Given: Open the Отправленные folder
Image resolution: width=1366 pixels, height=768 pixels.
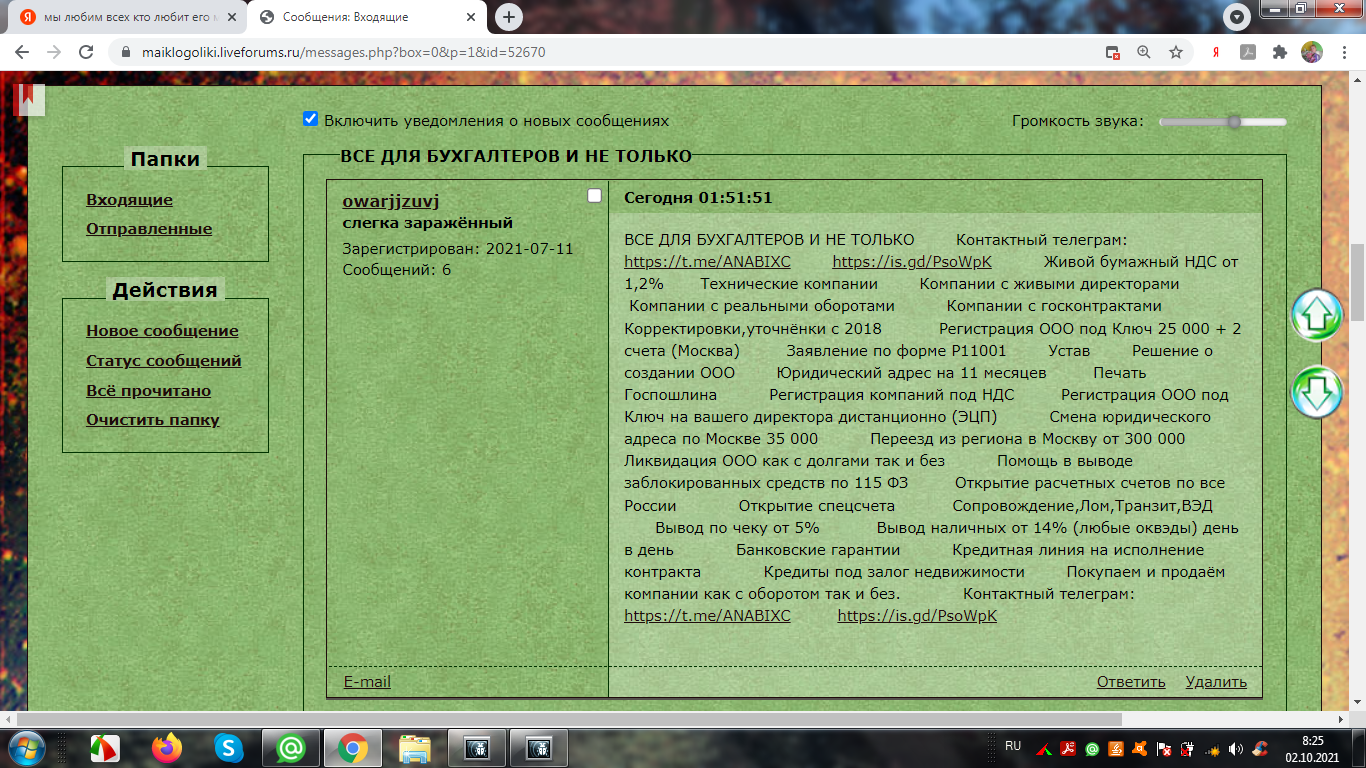Looking at the screenshot, I should (149, 229).
